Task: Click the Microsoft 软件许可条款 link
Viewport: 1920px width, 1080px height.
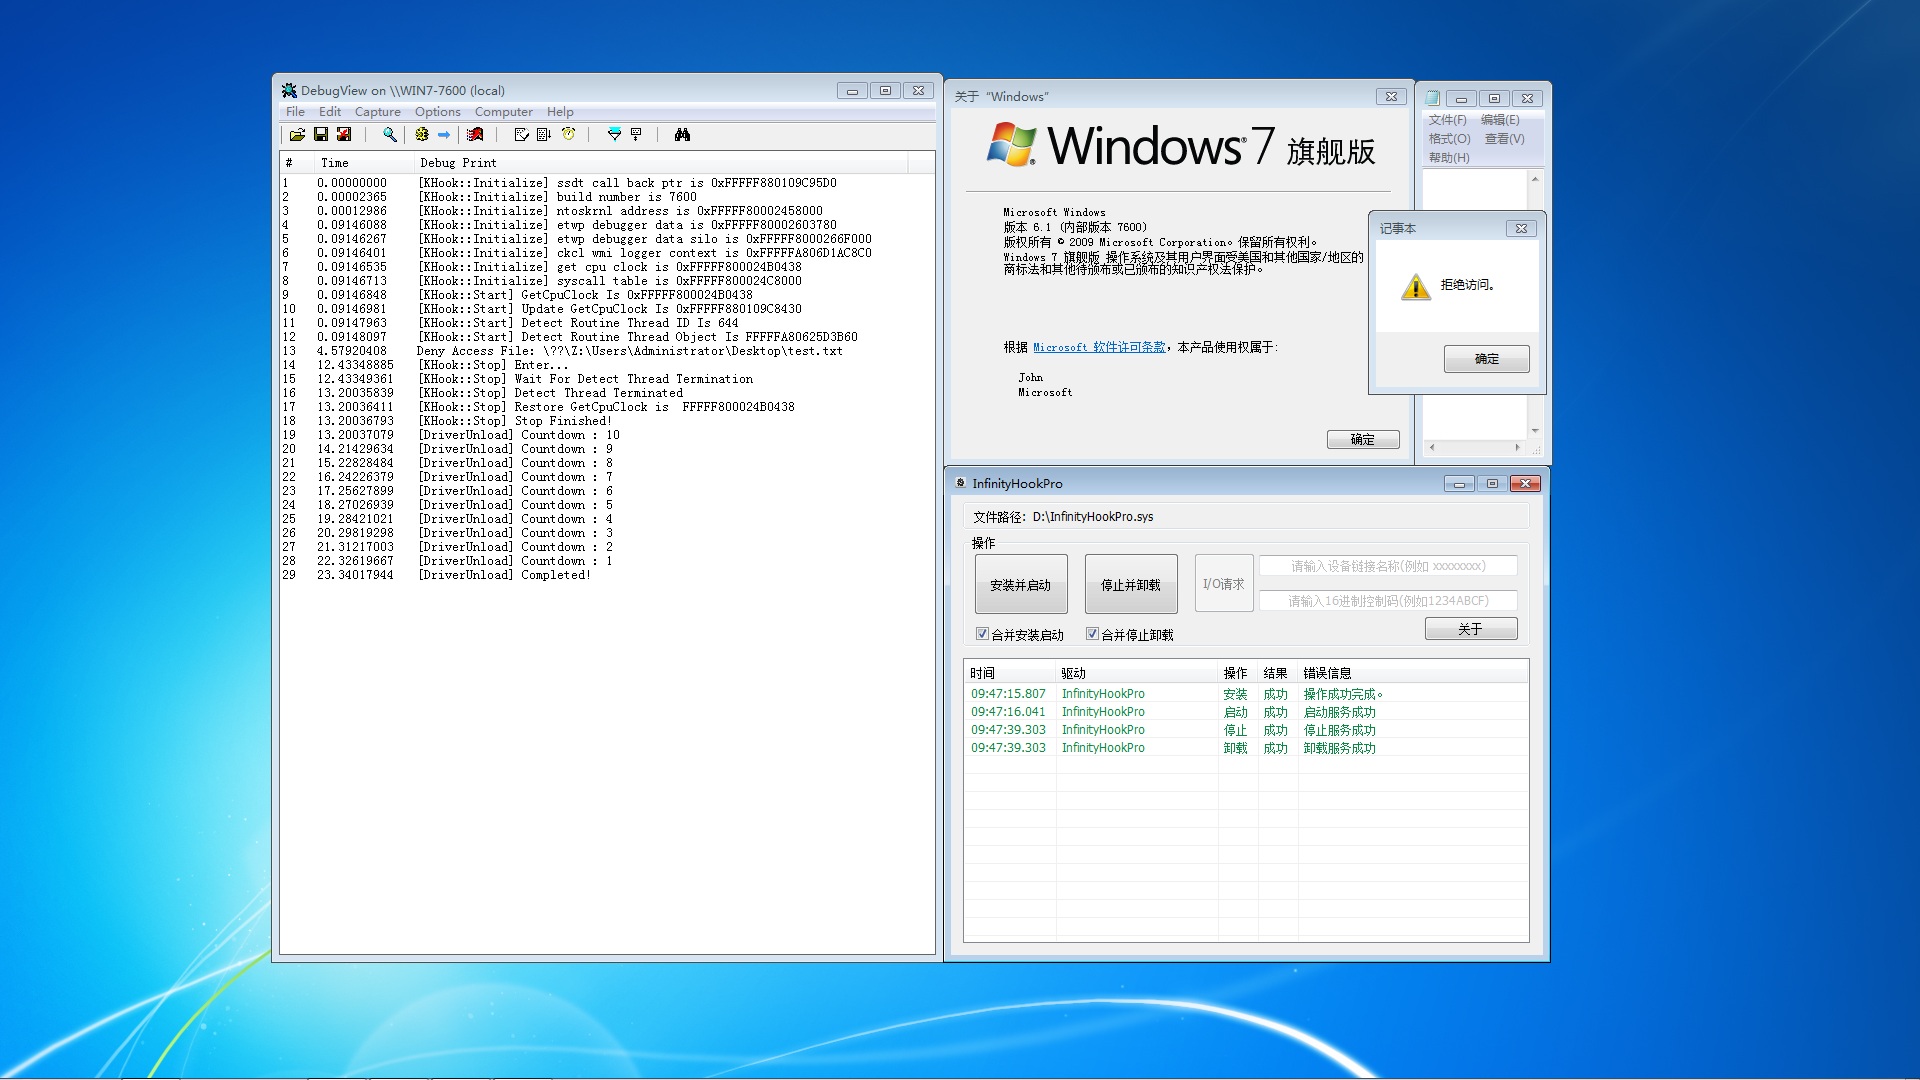Action: (x=1099, y=347)
